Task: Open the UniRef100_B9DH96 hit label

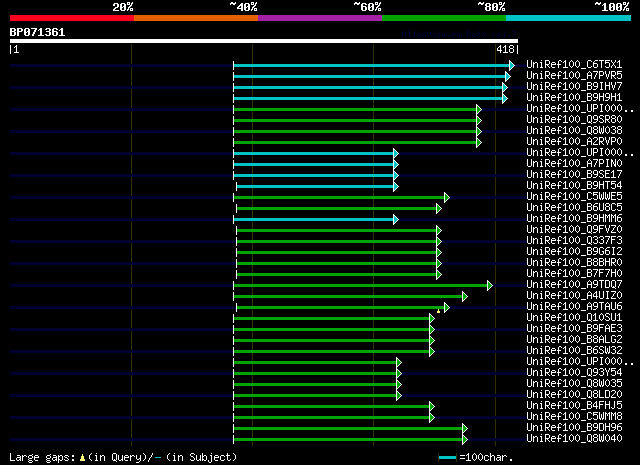Action: (574, 428)
